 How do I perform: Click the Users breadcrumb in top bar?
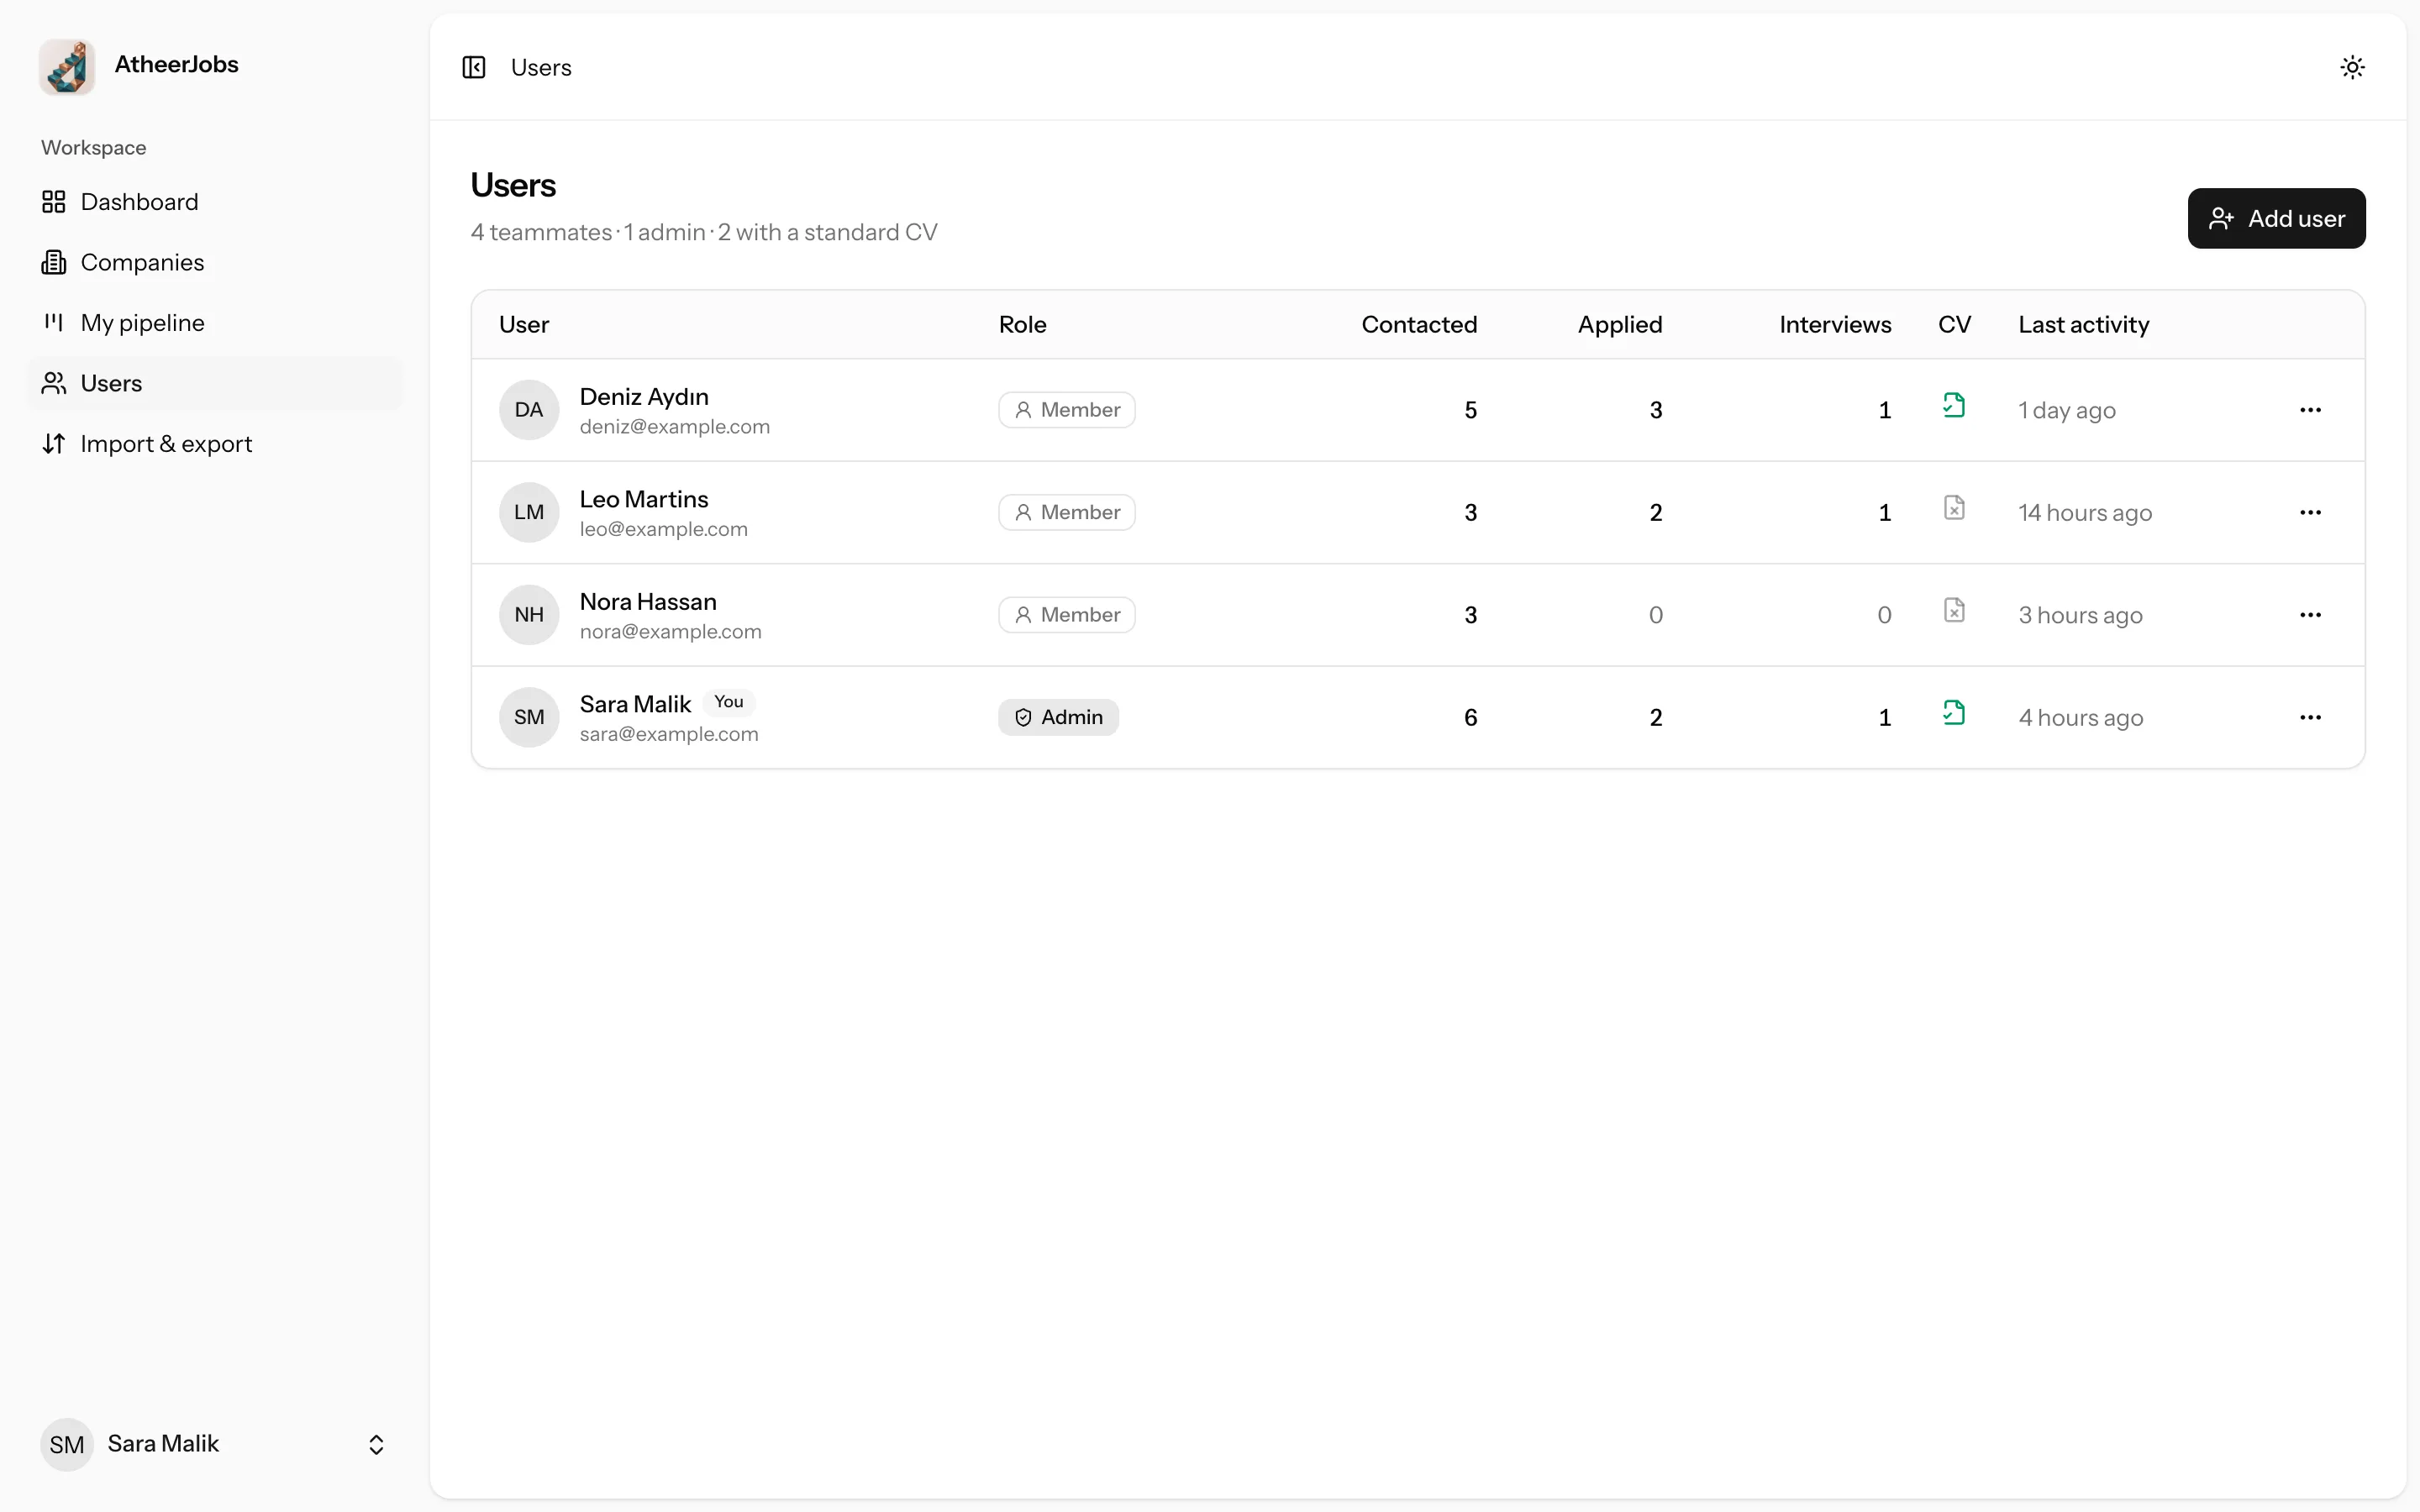tap(541, 68)
